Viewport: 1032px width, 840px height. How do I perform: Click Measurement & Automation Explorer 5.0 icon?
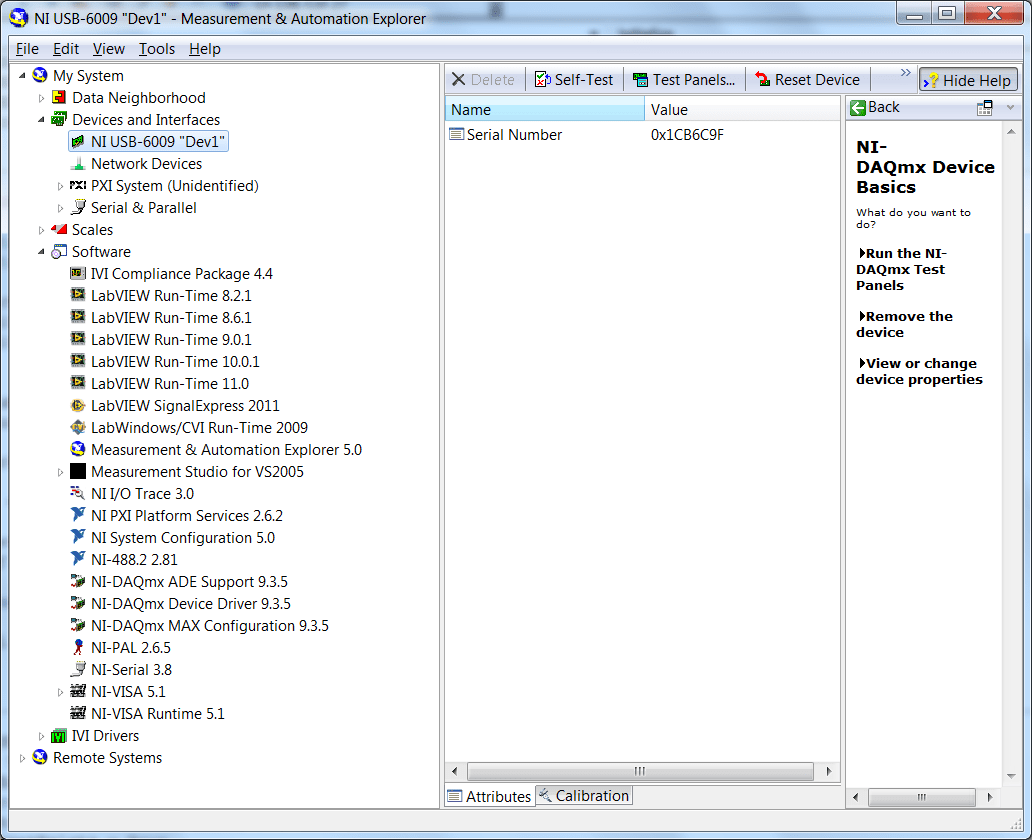(78, 449)
